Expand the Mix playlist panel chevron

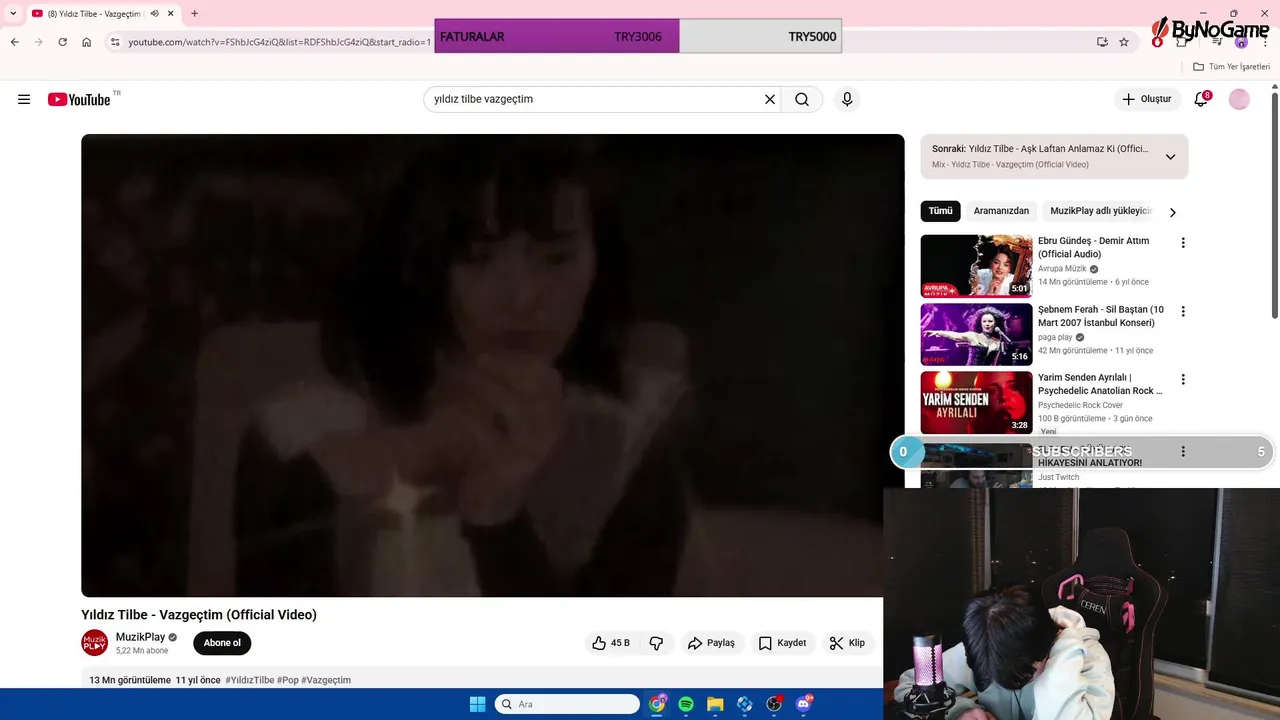(x=1170, y=157)
